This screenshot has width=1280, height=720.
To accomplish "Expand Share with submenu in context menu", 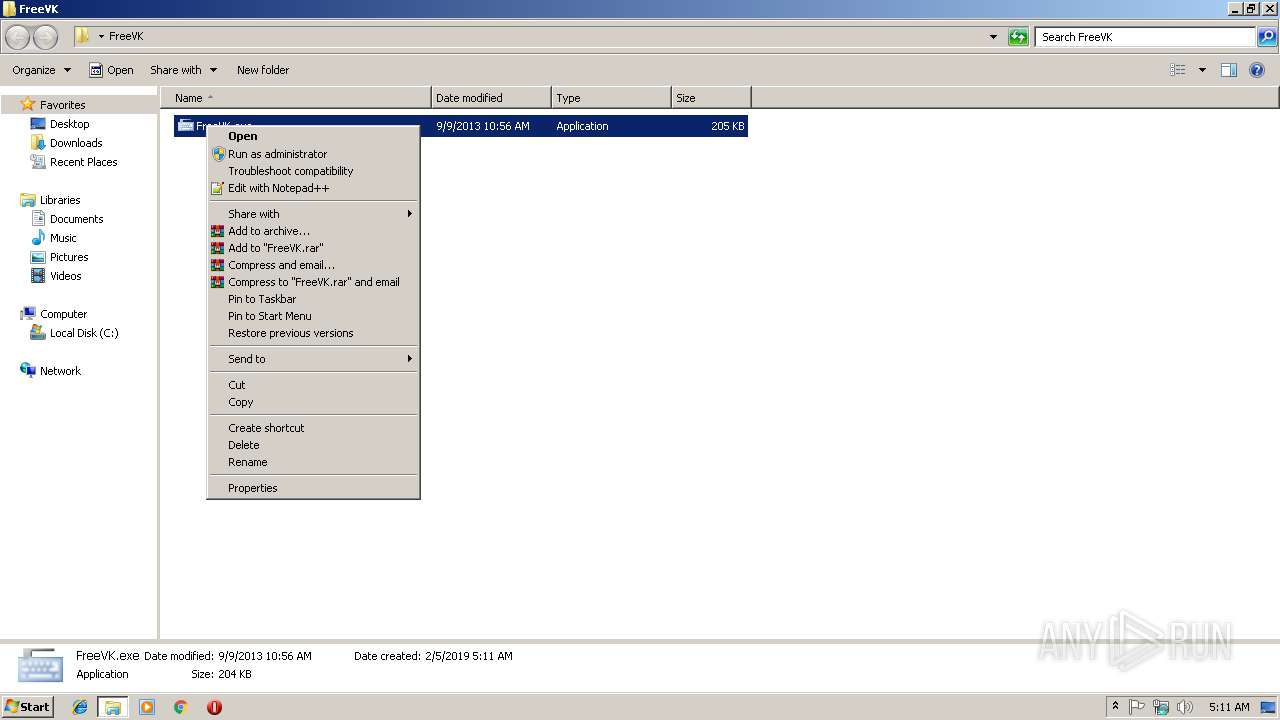I will [313, 214].
